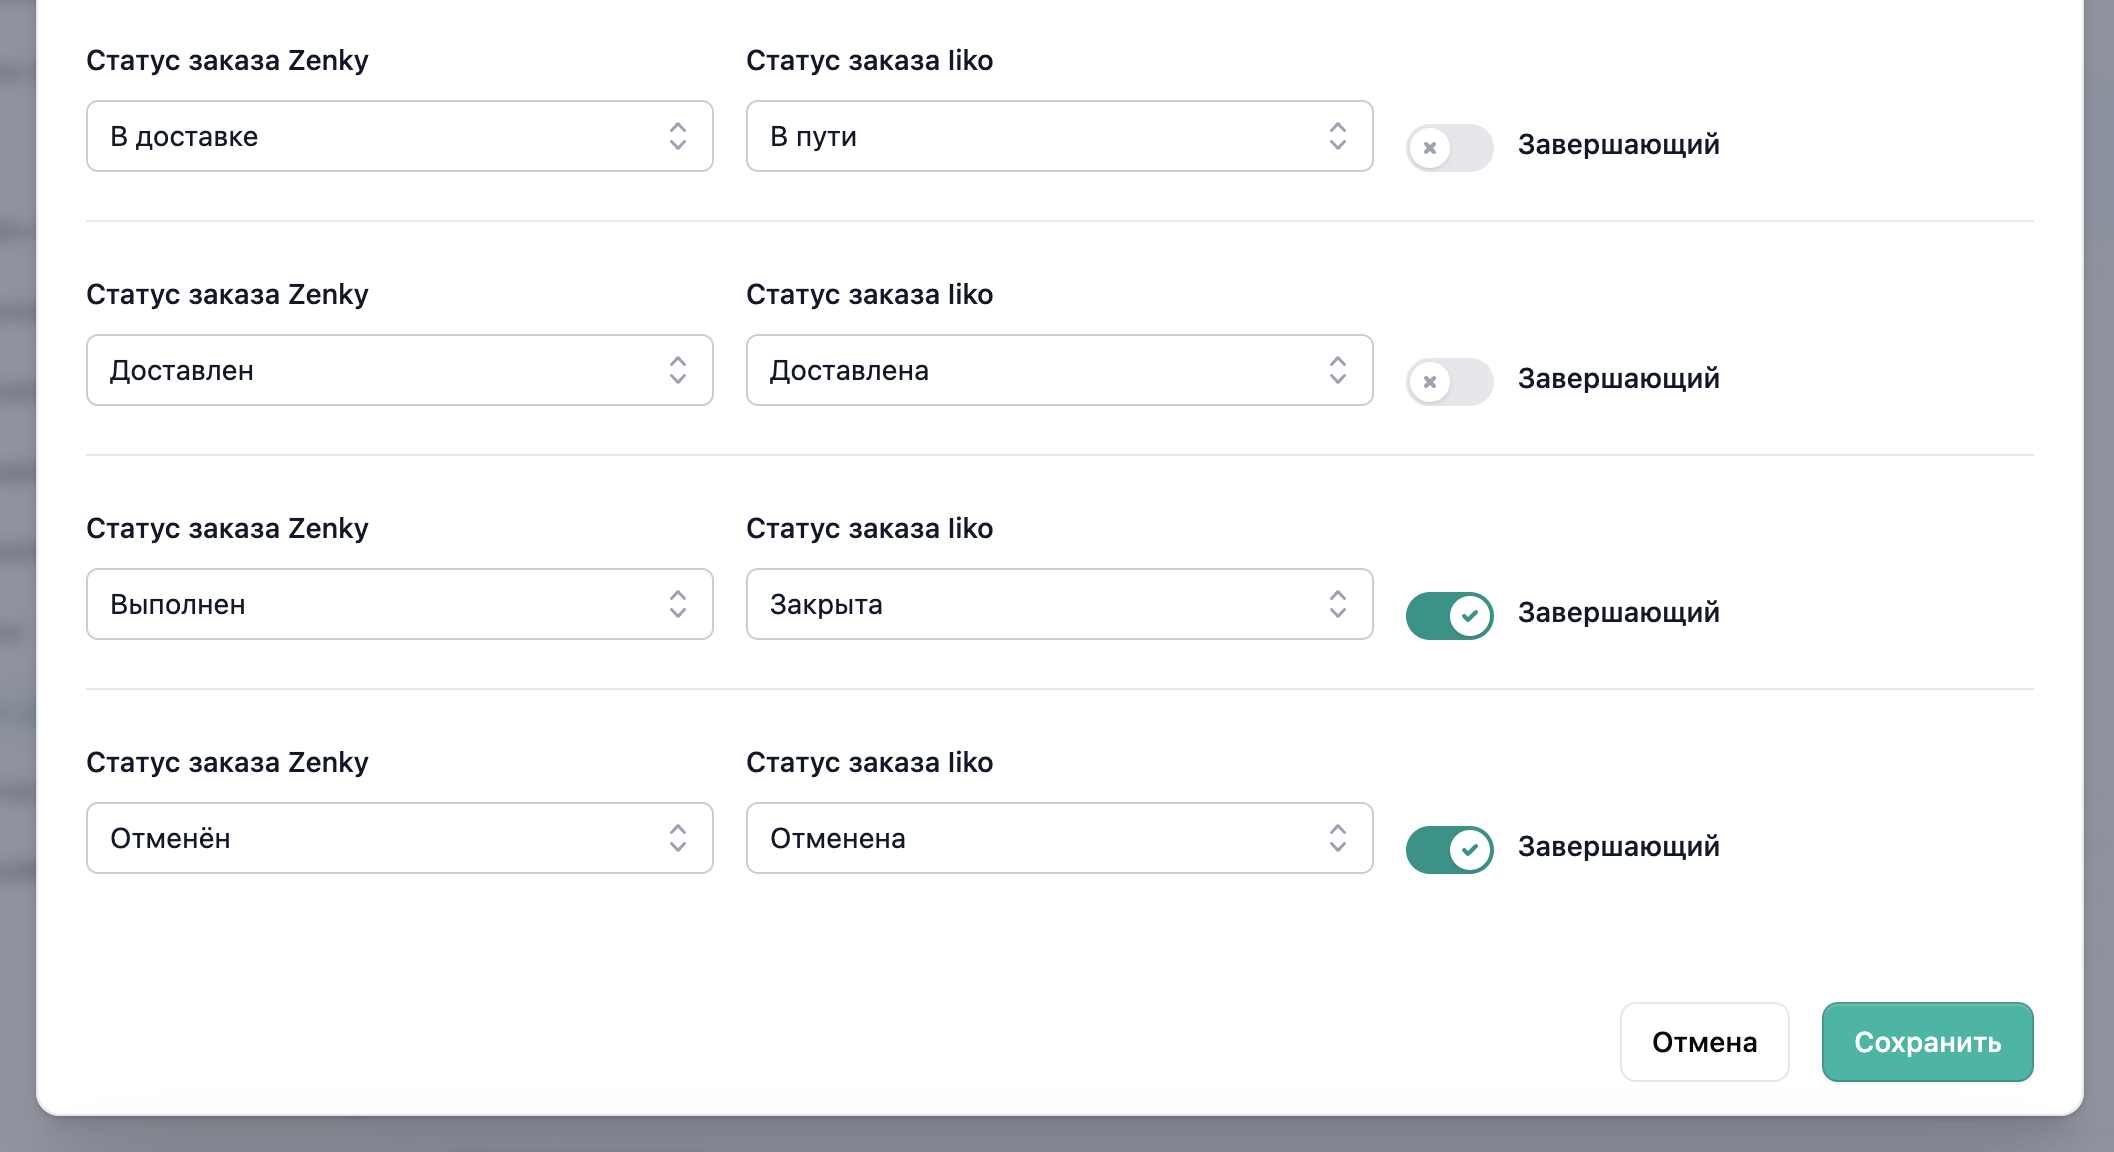Screen dimensions: 2114x1152
Task: Click the checkmark knob on the "Закрыта" toggle
Action: (1470, 615)
